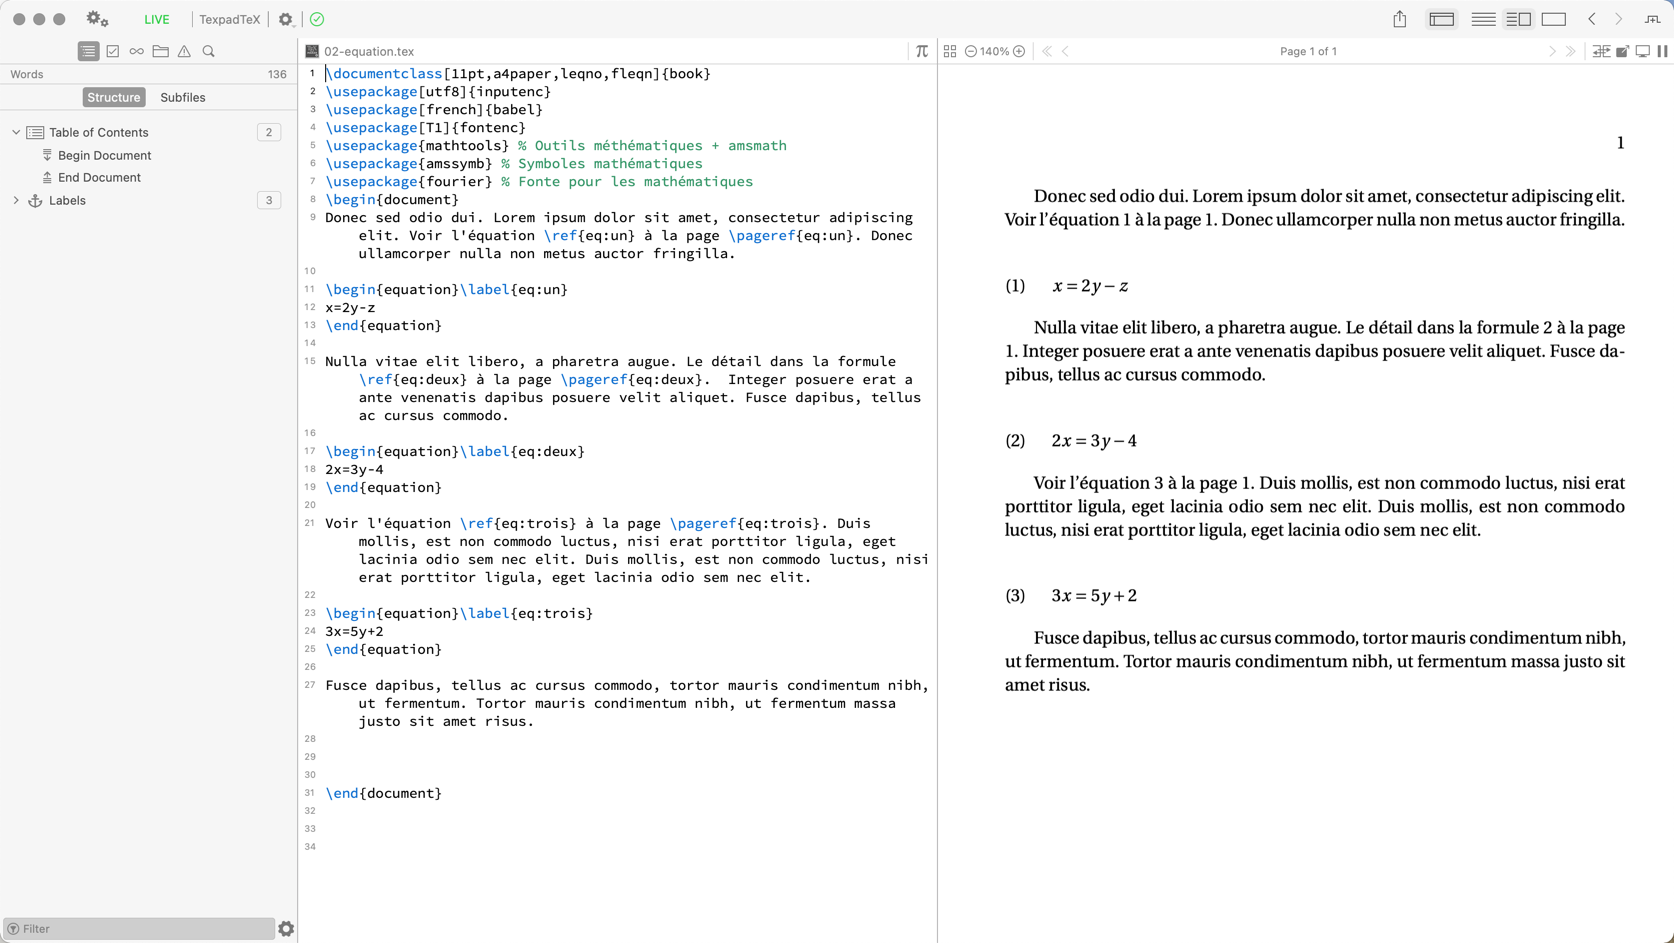1674x943 pixels.
Task: Show the PDF page thumbnails grid
Action: coord(950,51)
